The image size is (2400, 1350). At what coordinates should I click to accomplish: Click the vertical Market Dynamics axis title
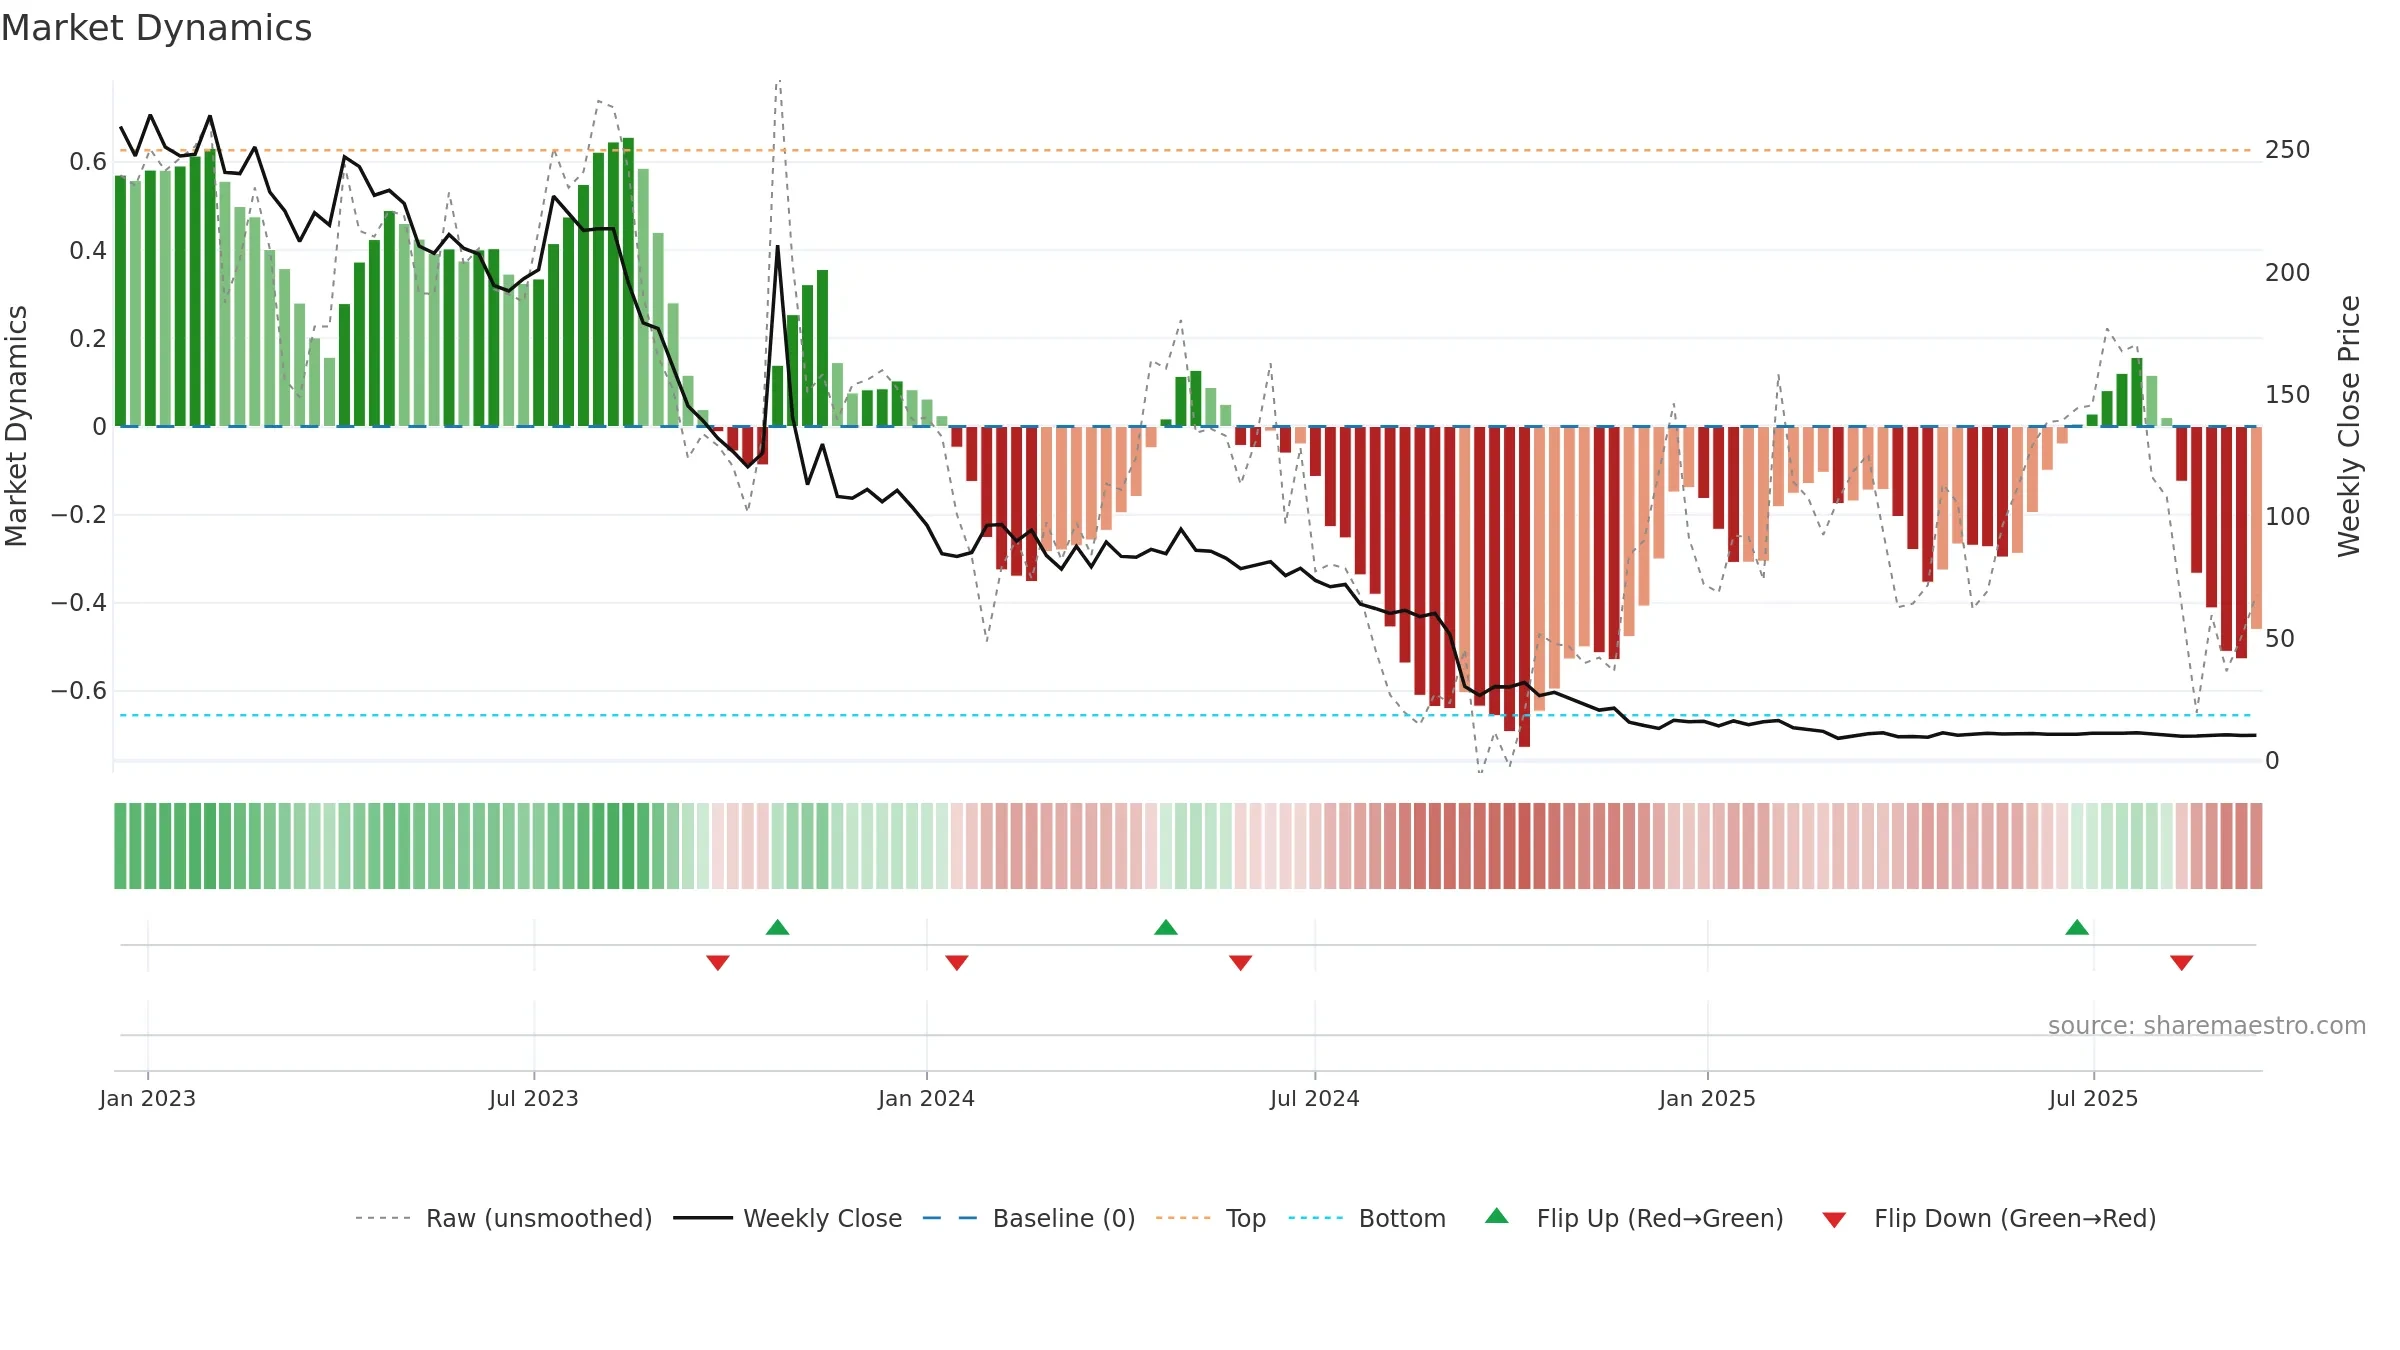pyautogui.click(x=17, y=426)
